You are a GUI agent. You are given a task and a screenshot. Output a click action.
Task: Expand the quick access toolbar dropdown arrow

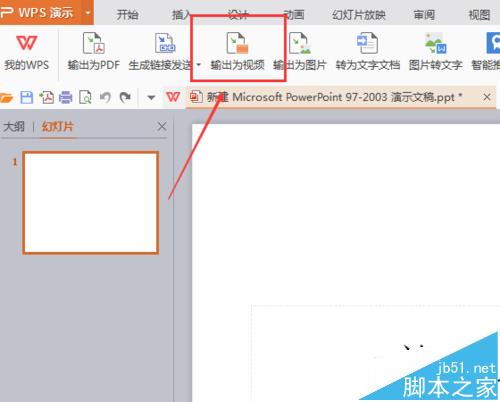(x=151, y=98)
